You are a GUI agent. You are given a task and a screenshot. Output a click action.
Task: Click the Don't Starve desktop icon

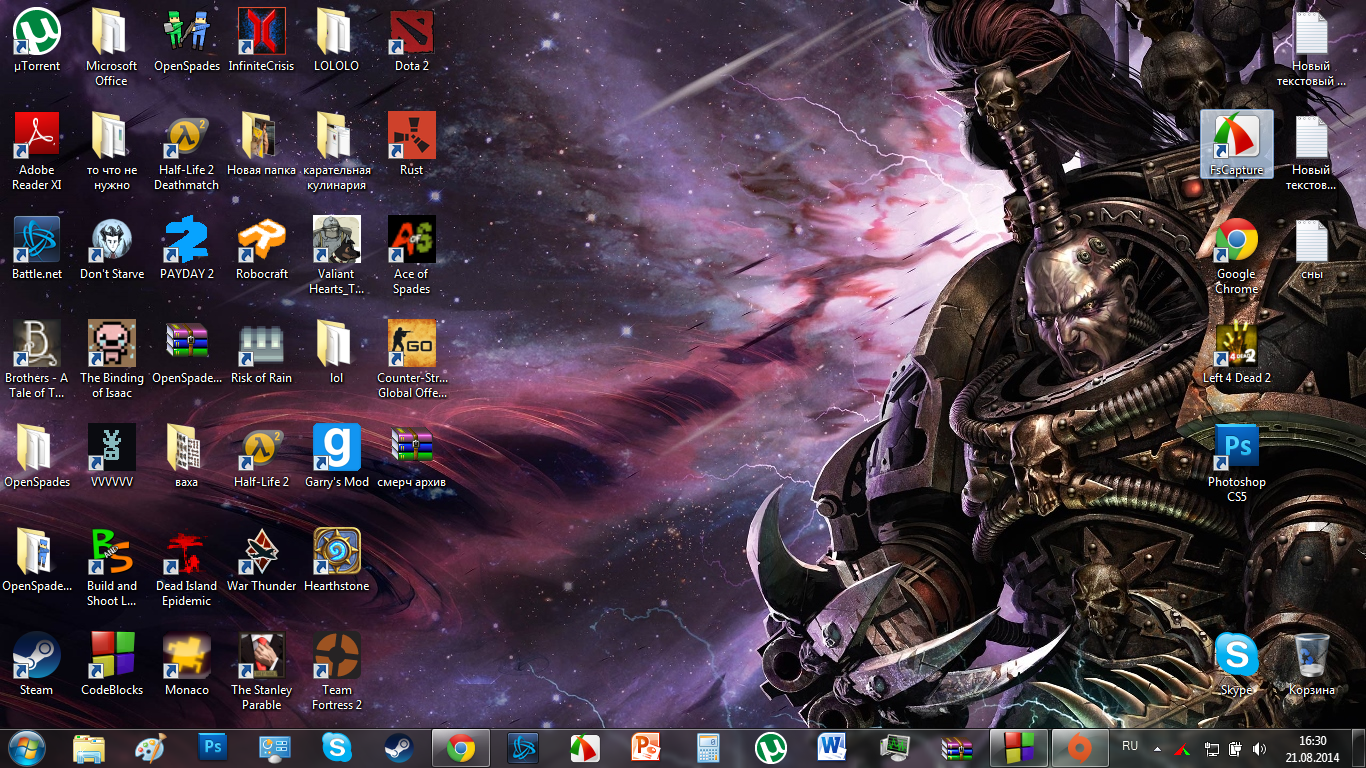tap(111, 241)
